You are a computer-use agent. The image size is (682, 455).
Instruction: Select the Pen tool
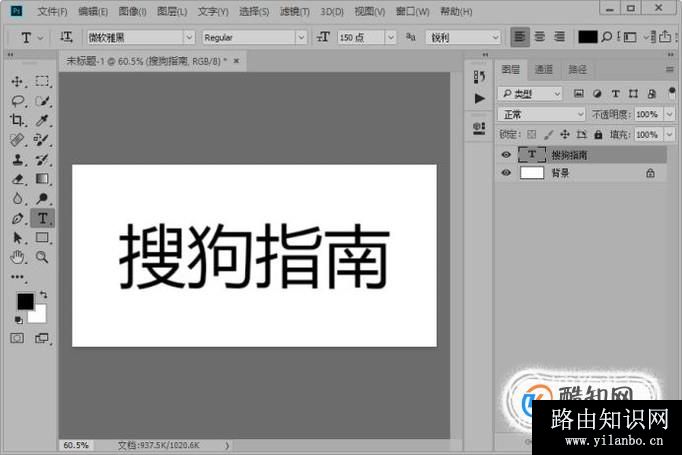17,218
